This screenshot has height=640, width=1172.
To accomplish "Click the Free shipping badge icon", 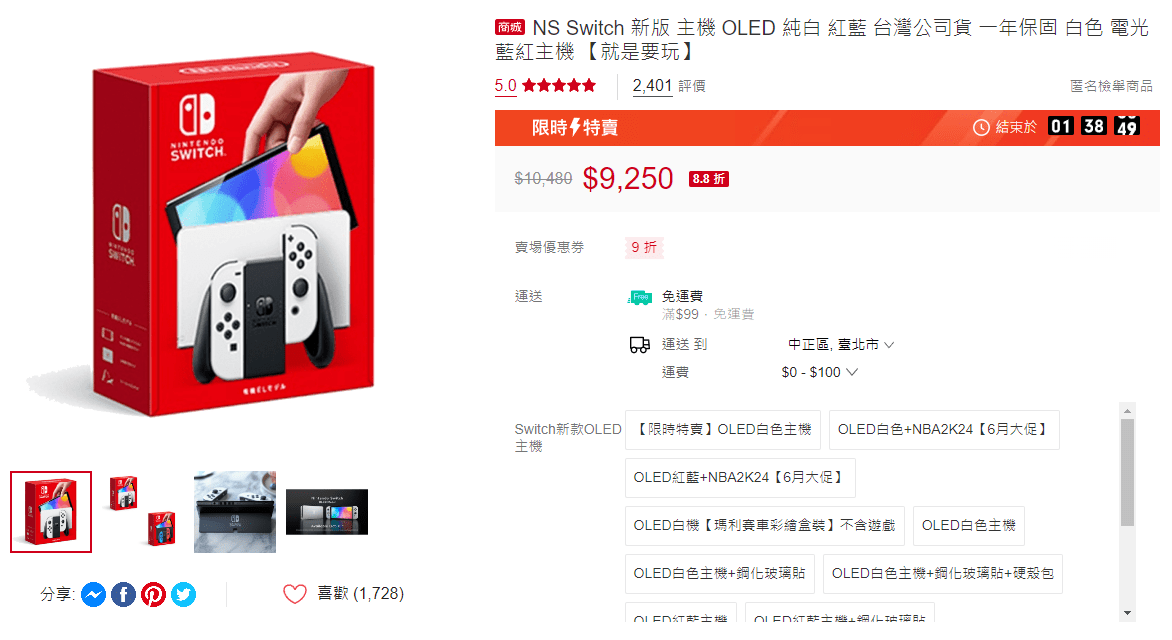I will coord(641,297).
